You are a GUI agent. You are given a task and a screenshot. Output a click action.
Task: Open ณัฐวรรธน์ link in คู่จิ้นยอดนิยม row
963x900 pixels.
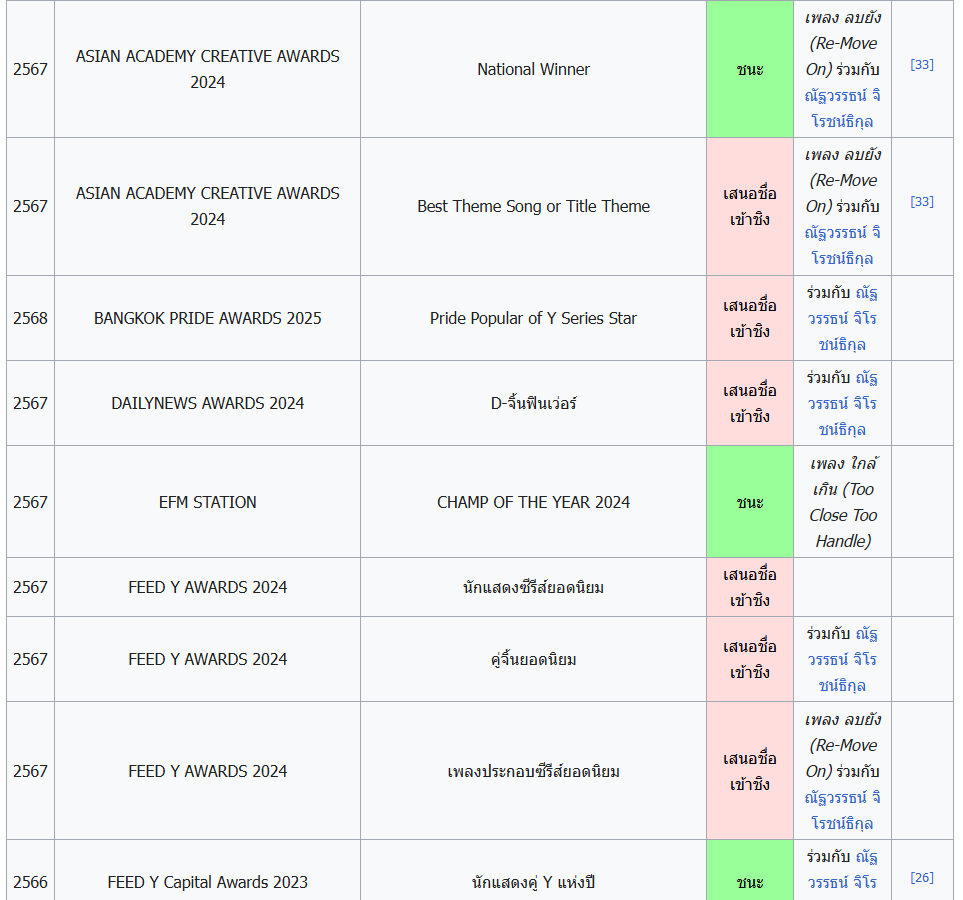(843, 660)
